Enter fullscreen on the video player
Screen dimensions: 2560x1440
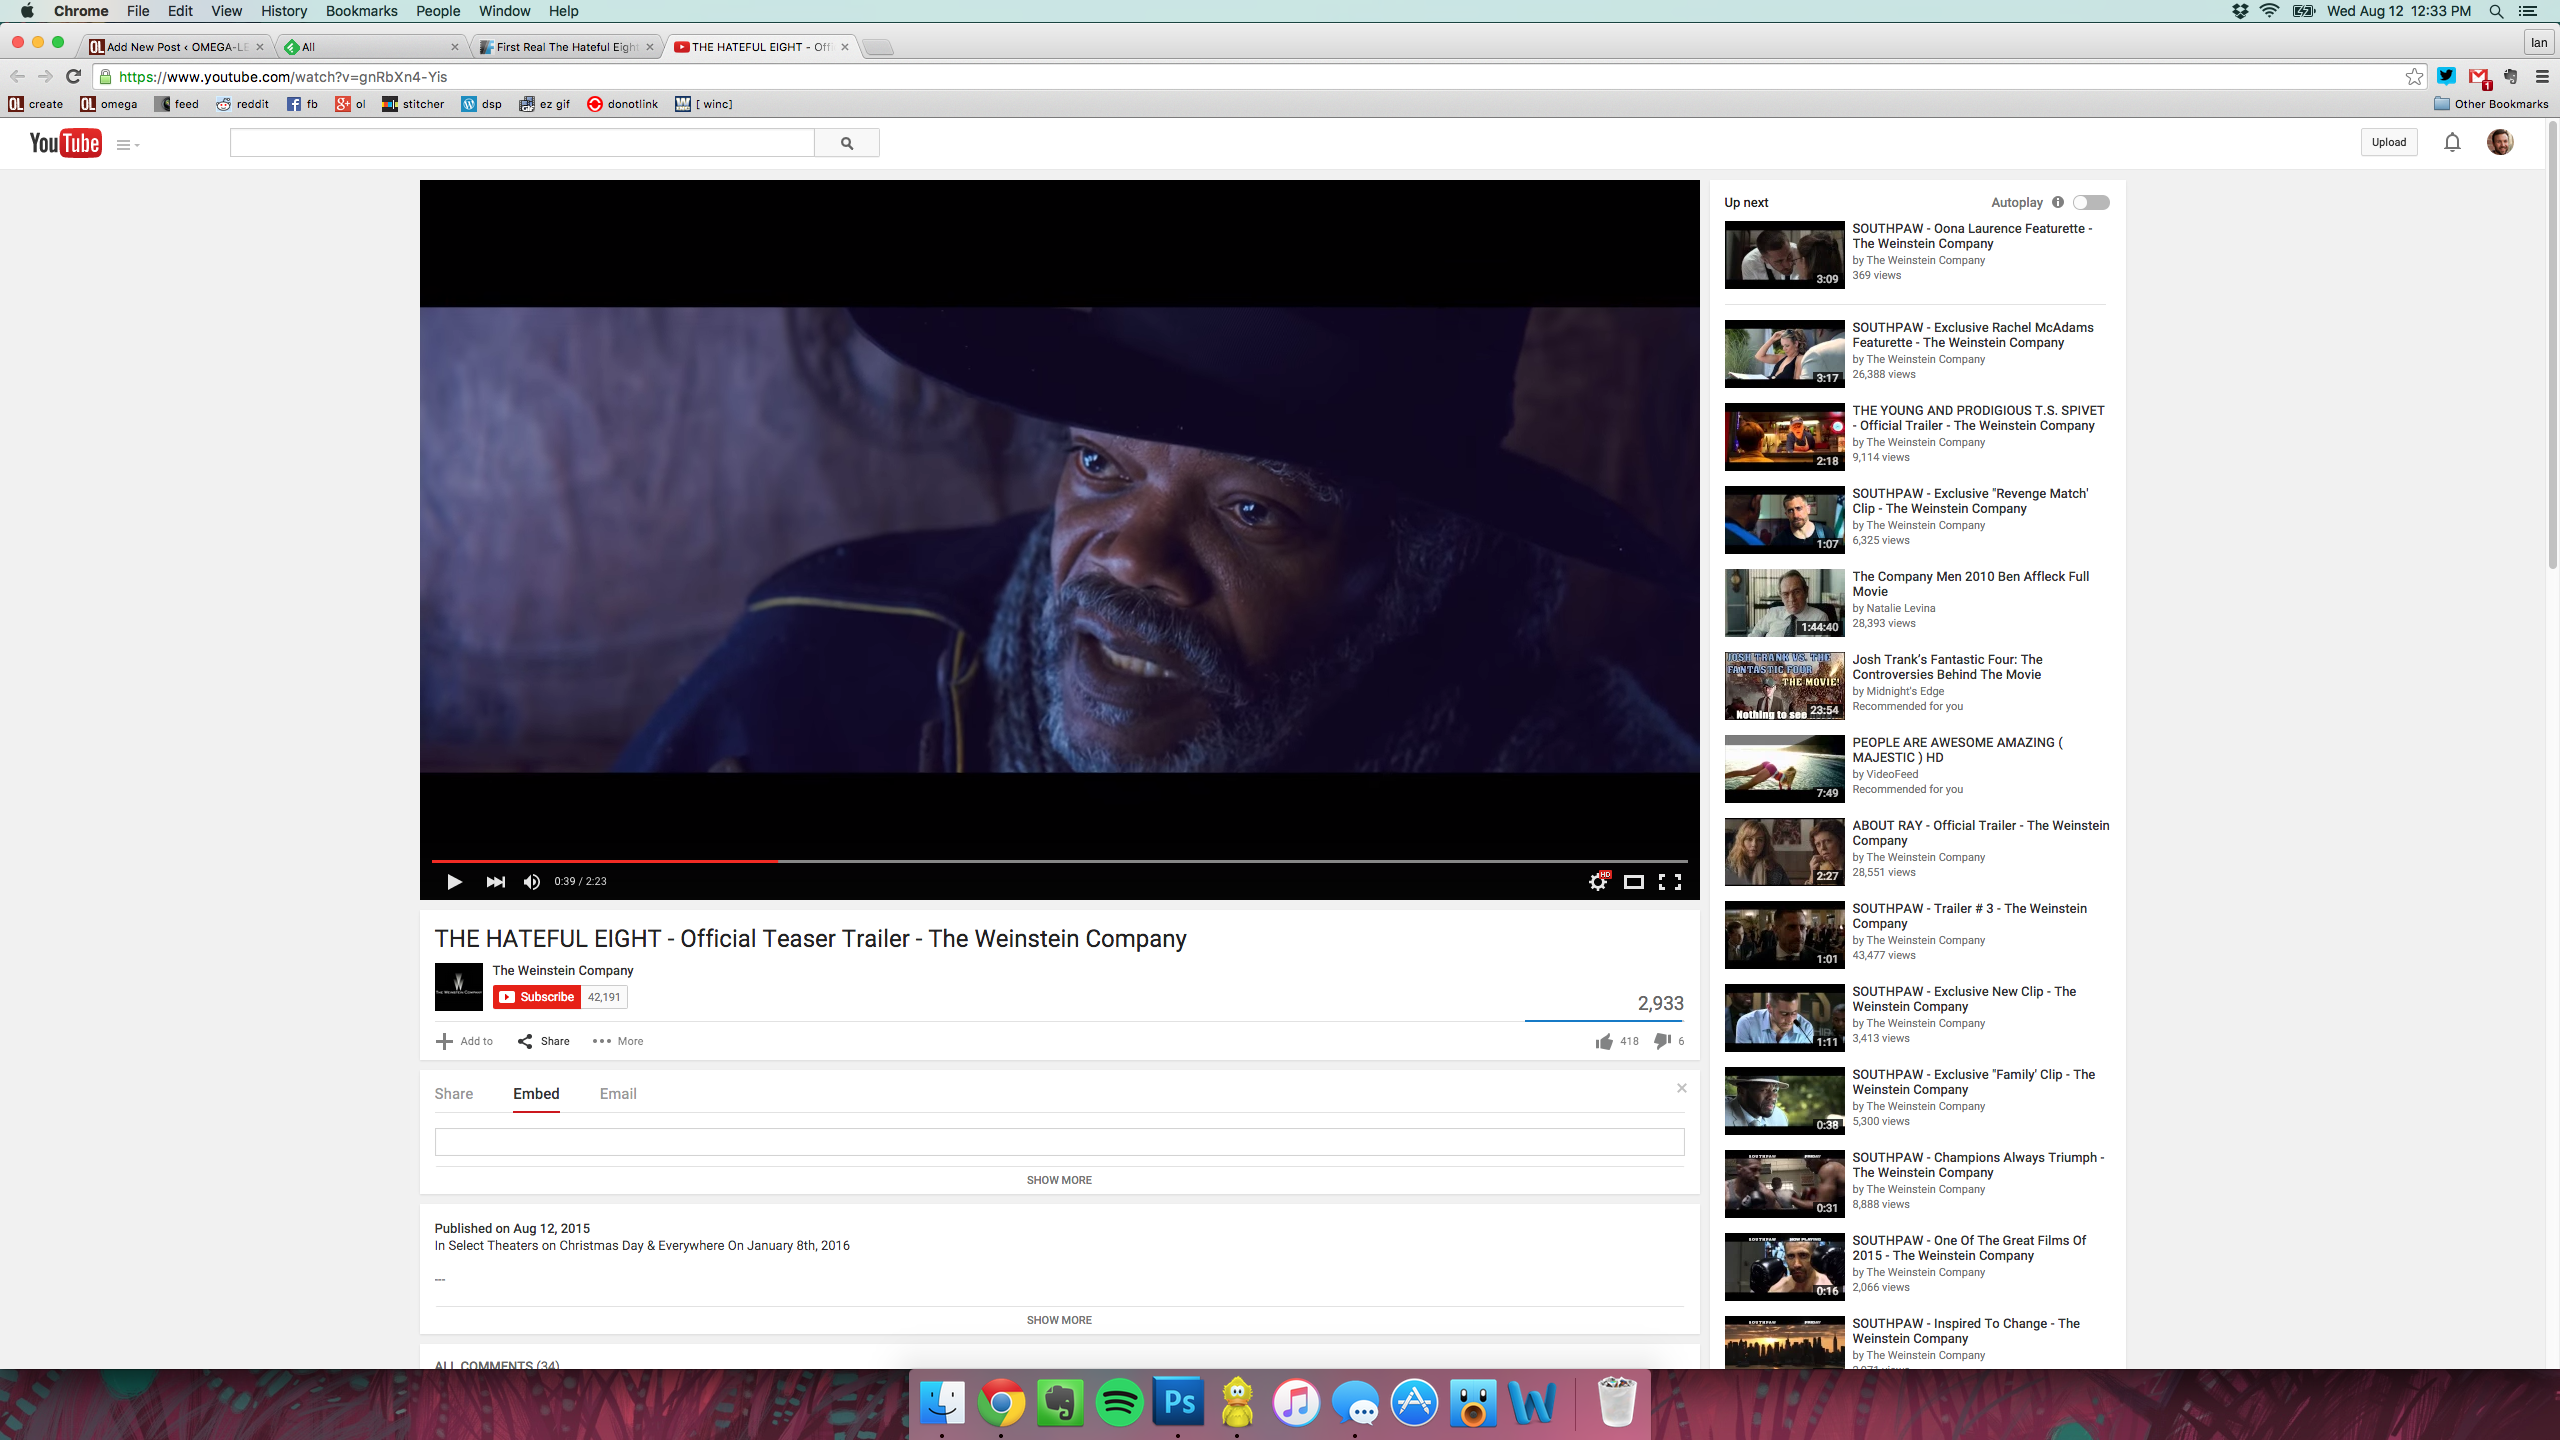pos(1670,881)
